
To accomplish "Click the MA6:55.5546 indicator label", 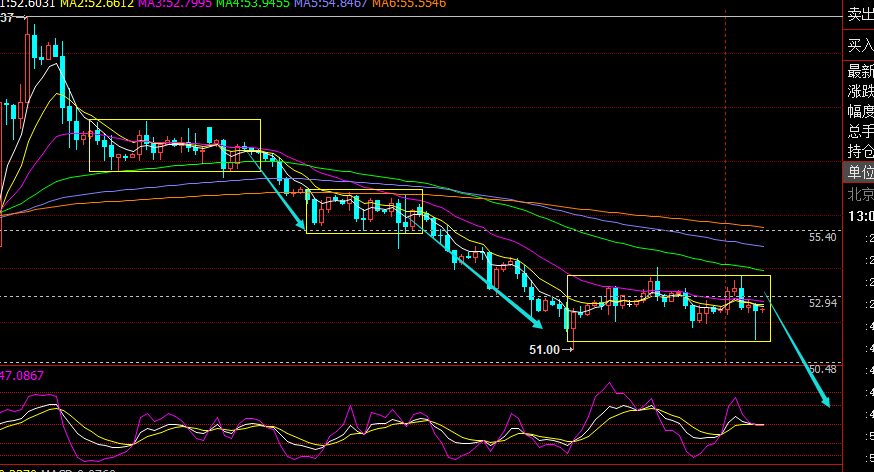I will coord(409,3).
